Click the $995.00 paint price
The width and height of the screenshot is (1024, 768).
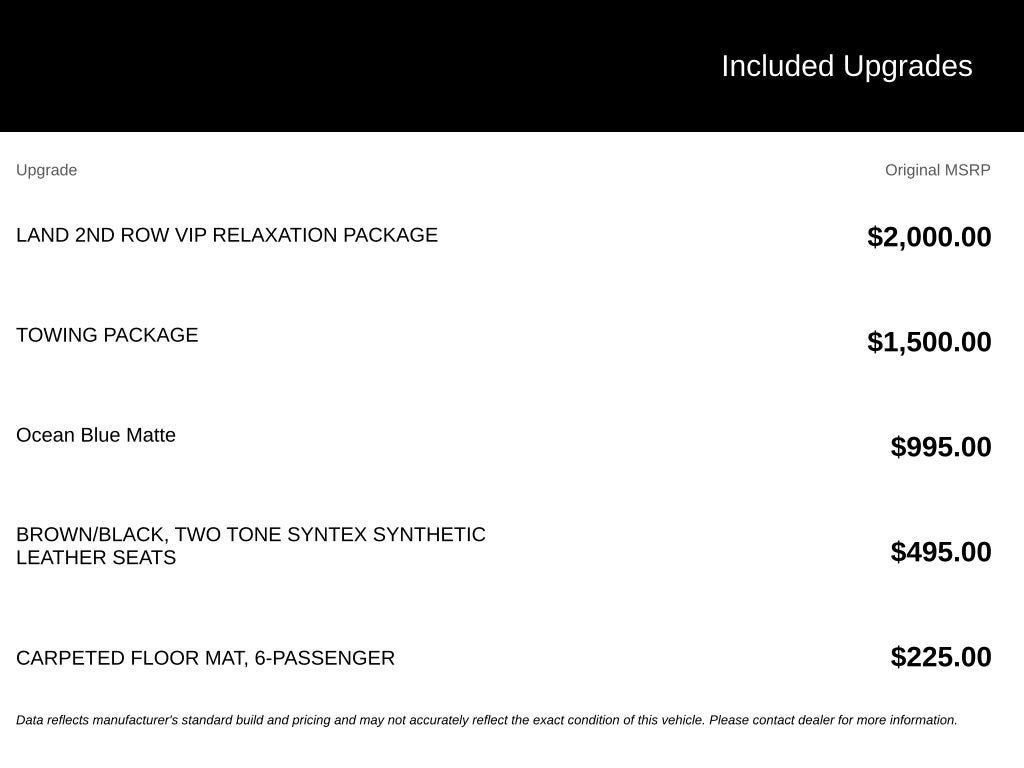940,447
